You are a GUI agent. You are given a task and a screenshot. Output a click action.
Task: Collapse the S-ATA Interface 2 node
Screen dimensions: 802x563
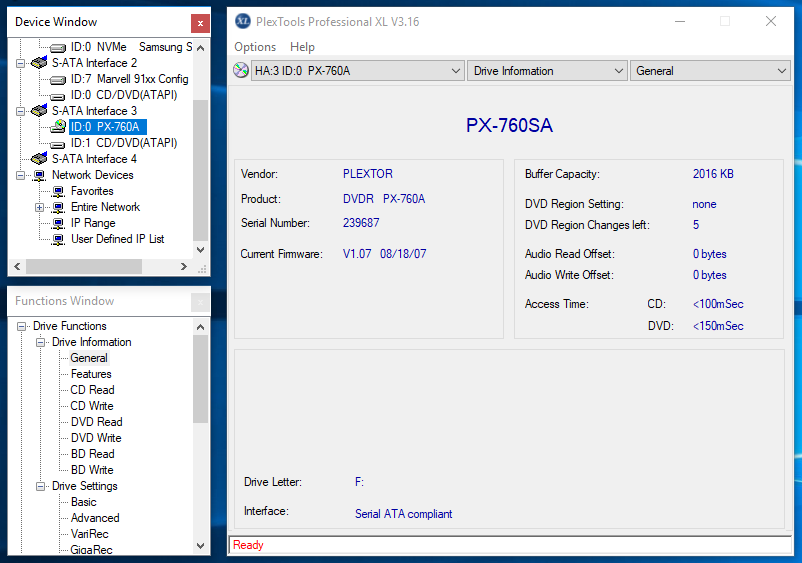pyautogui.click(x=20, y=63)
